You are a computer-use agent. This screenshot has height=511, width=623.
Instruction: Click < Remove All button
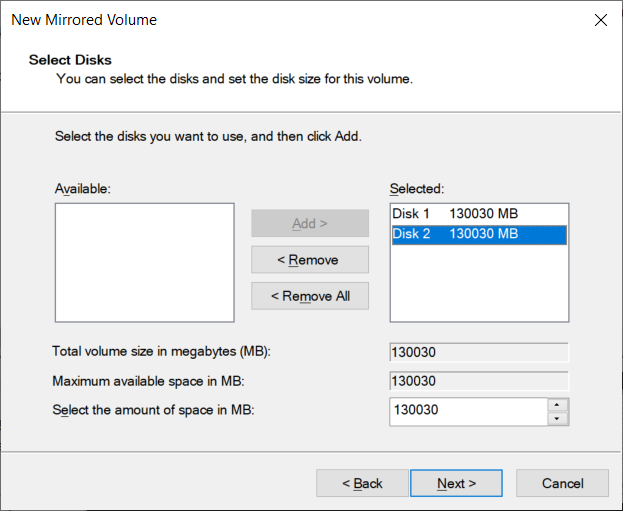[310, 296]
